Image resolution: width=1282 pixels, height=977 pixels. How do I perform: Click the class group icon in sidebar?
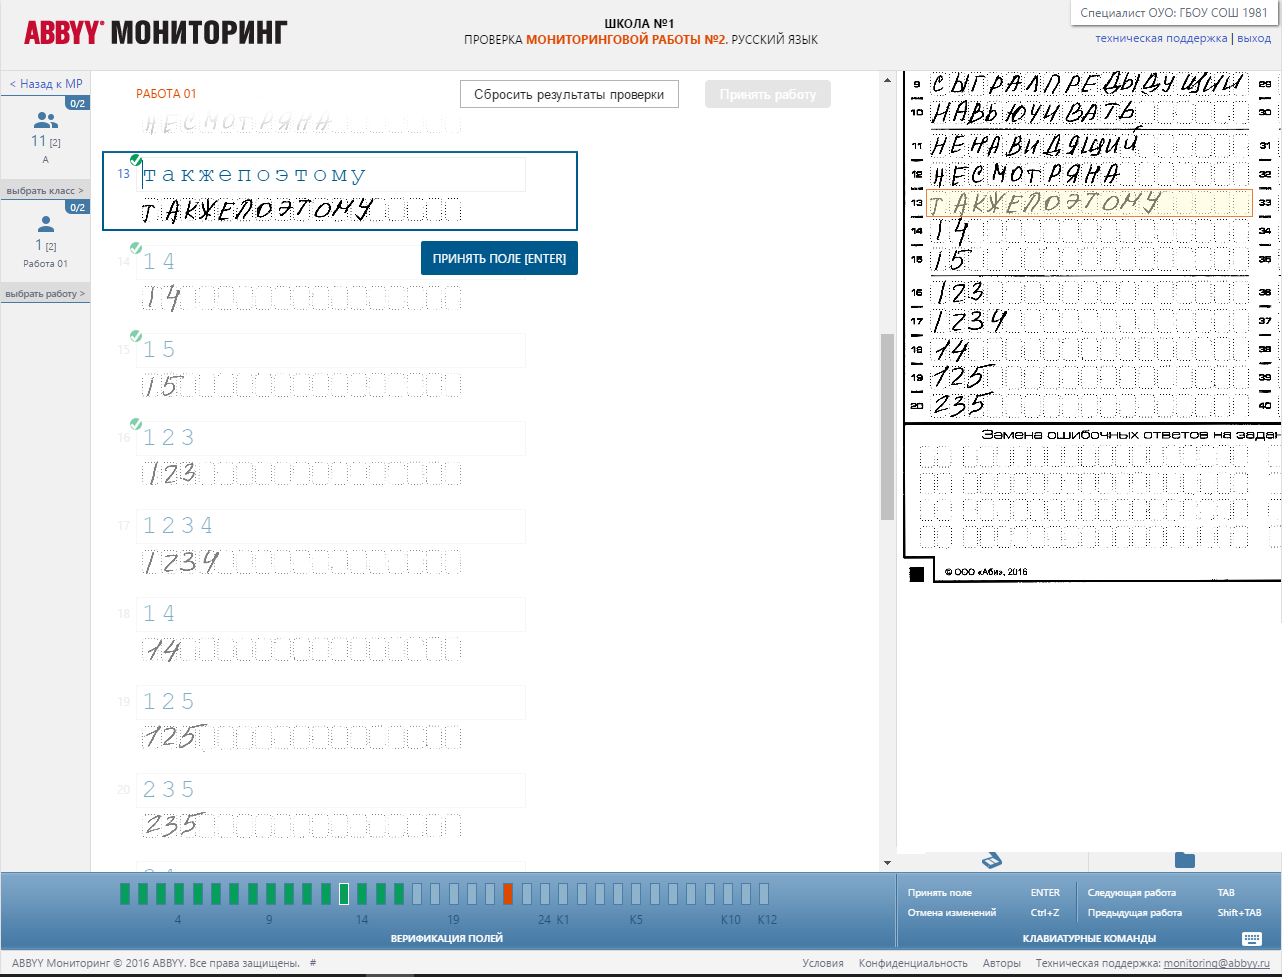46,121
